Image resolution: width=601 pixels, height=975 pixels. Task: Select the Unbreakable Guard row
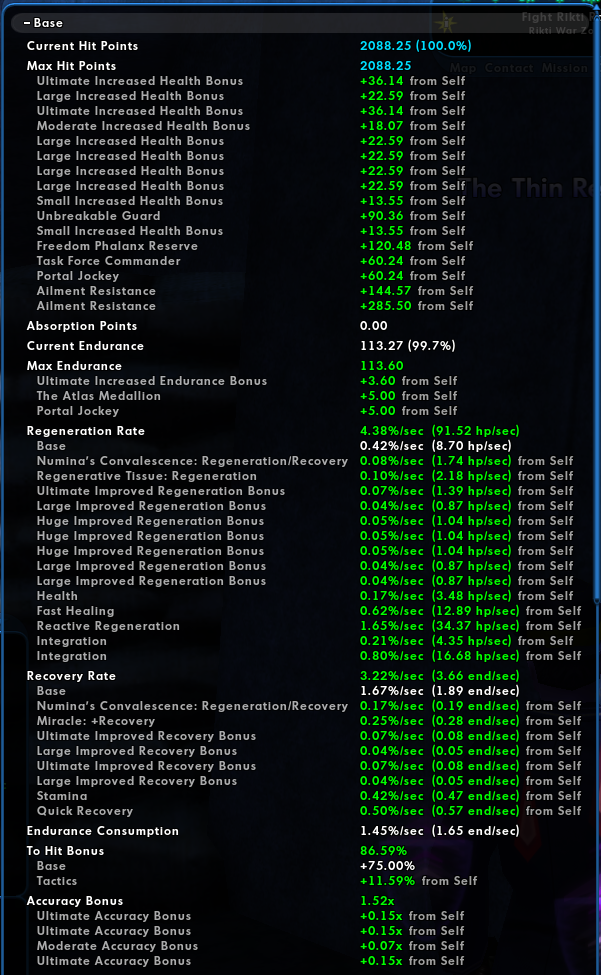(98, 216)
